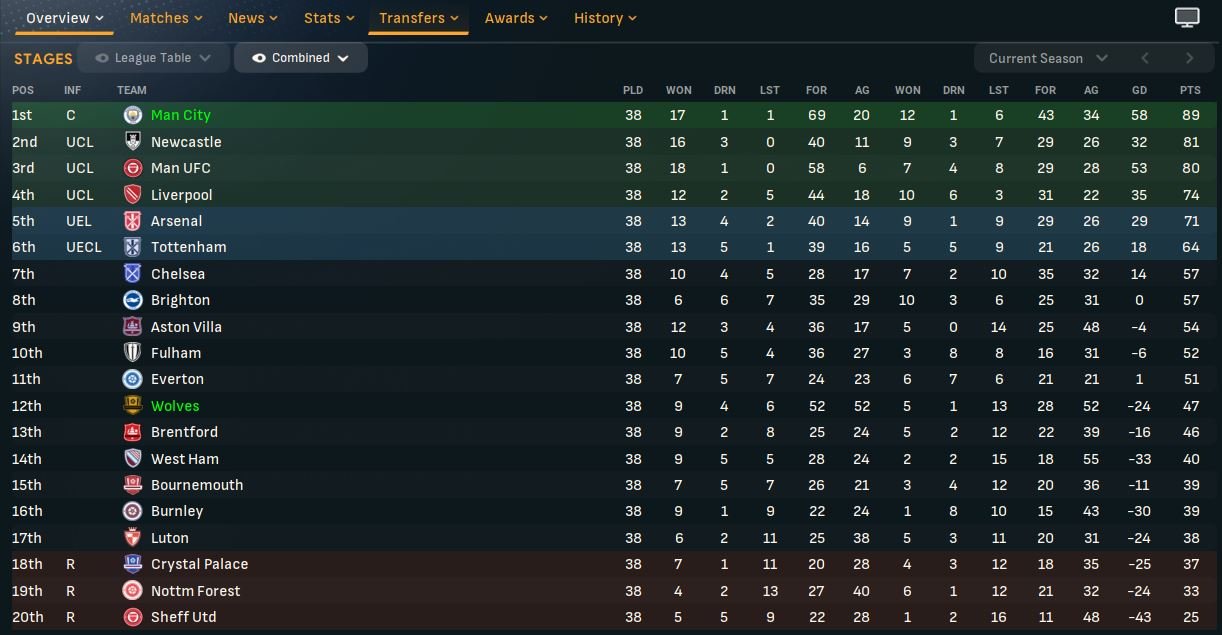This screenshot has height=635, width=1222.
Task: Open the League Table dropdown
Action: point(205,58)
